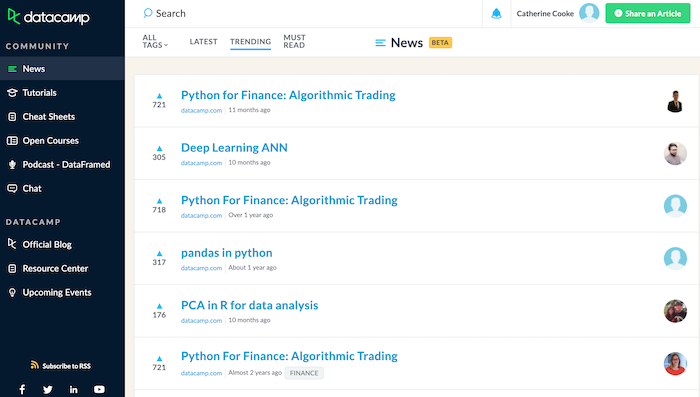Open DataCamp Facebook page
The image size is (700, 397).
pyautogui.click(x=22, y=389)
